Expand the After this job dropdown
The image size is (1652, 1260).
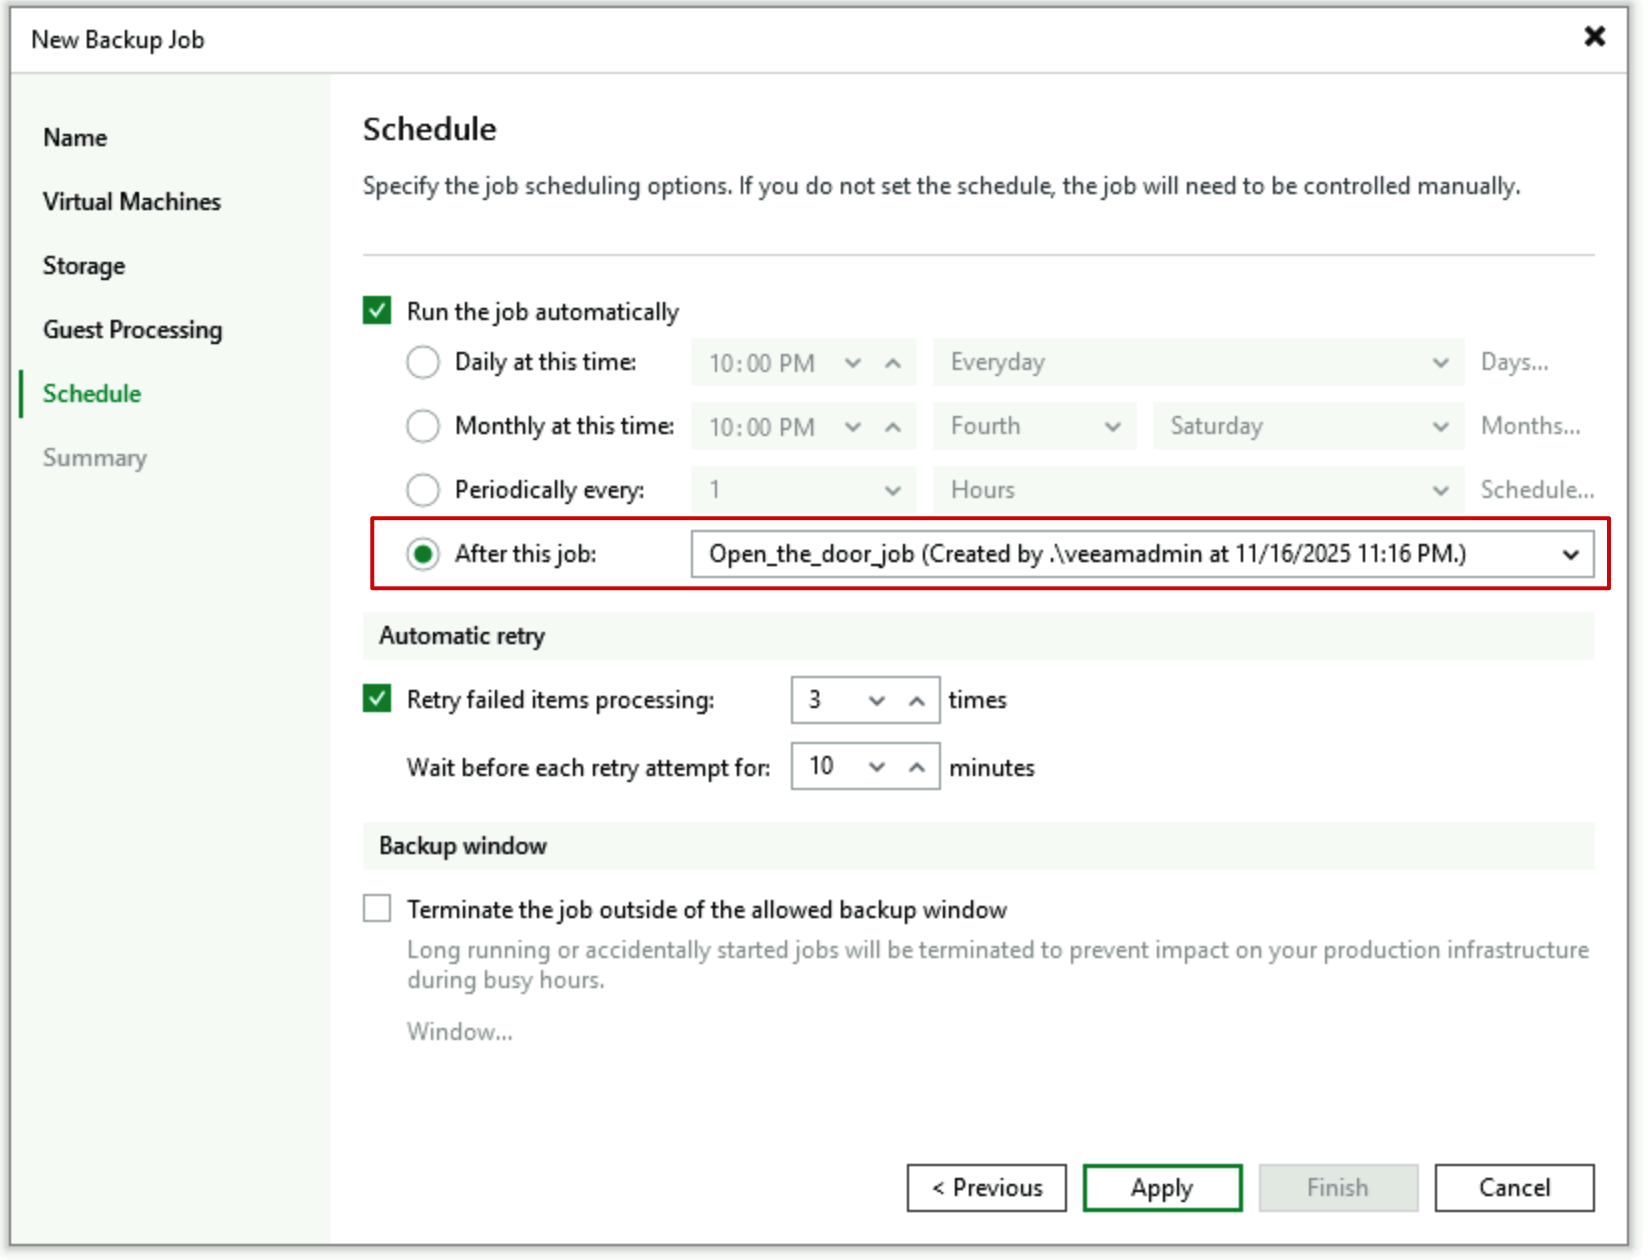[1570, 554]
